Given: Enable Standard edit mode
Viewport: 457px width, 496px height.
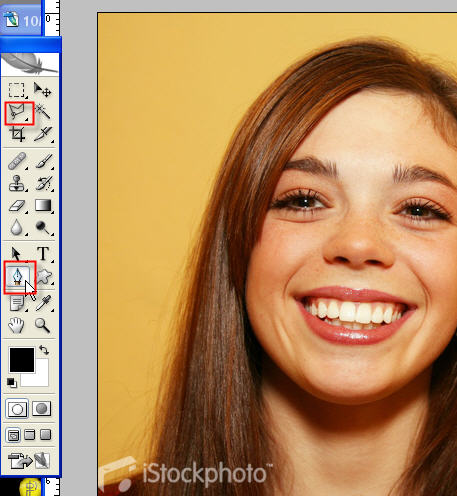Looking at the screenshot, I should (17, 409).
